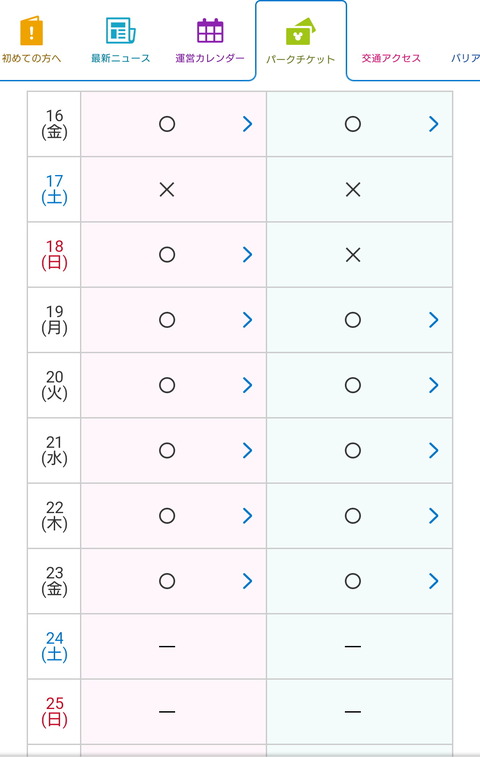Screen dimensions: 480x757
Task: Expand 18(日) pink column chevron arrow
Action: pyautogui.click(x=248, y=254)
